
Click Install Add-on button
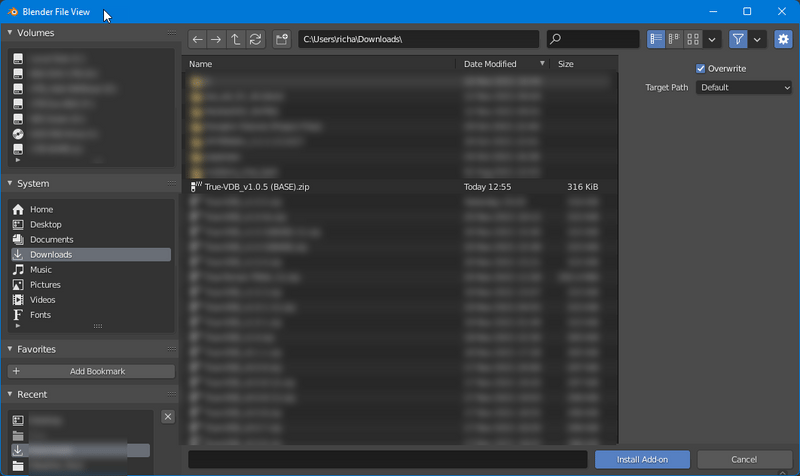pyautogui.click(x=642, y=459)
